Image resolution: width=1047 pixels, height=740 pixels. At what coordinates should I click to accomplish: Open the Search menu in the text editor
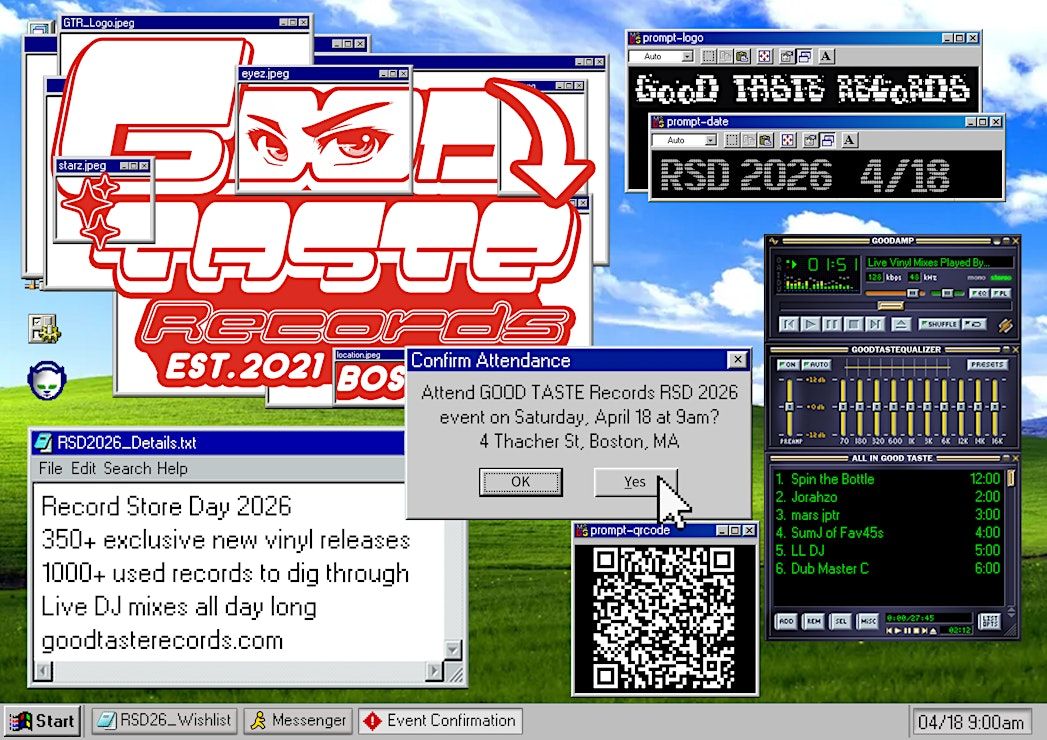point(126,468)
